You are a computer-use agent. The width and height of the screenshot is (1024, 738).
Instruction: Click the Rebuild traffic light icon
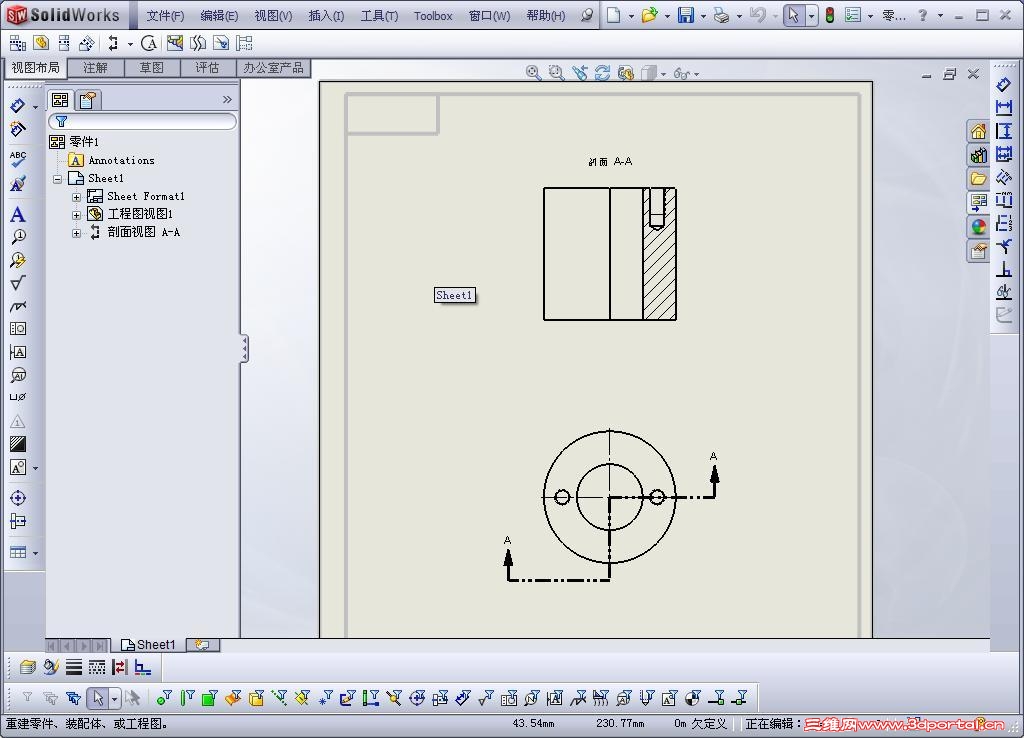(829, 15)
